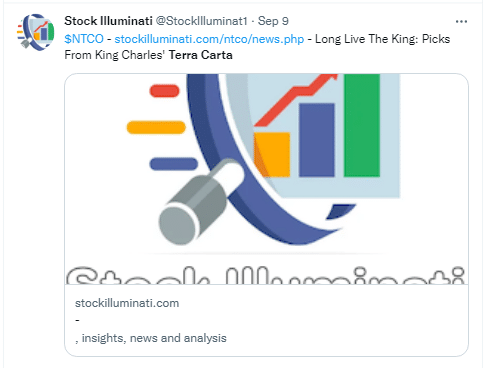The height and width of the screenshot is (368, 495).
Task: Click the $NTCO cashtag
Action: (84, 39)
